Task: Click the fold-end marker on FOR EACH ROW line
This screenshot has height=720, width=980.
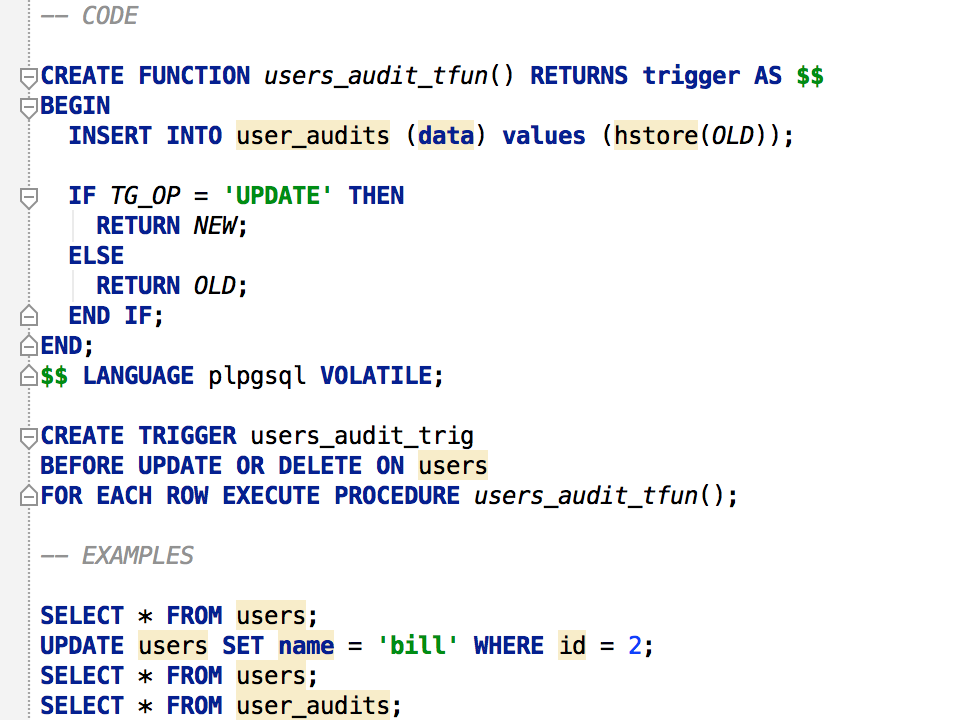Action: [x=28, y=496]
